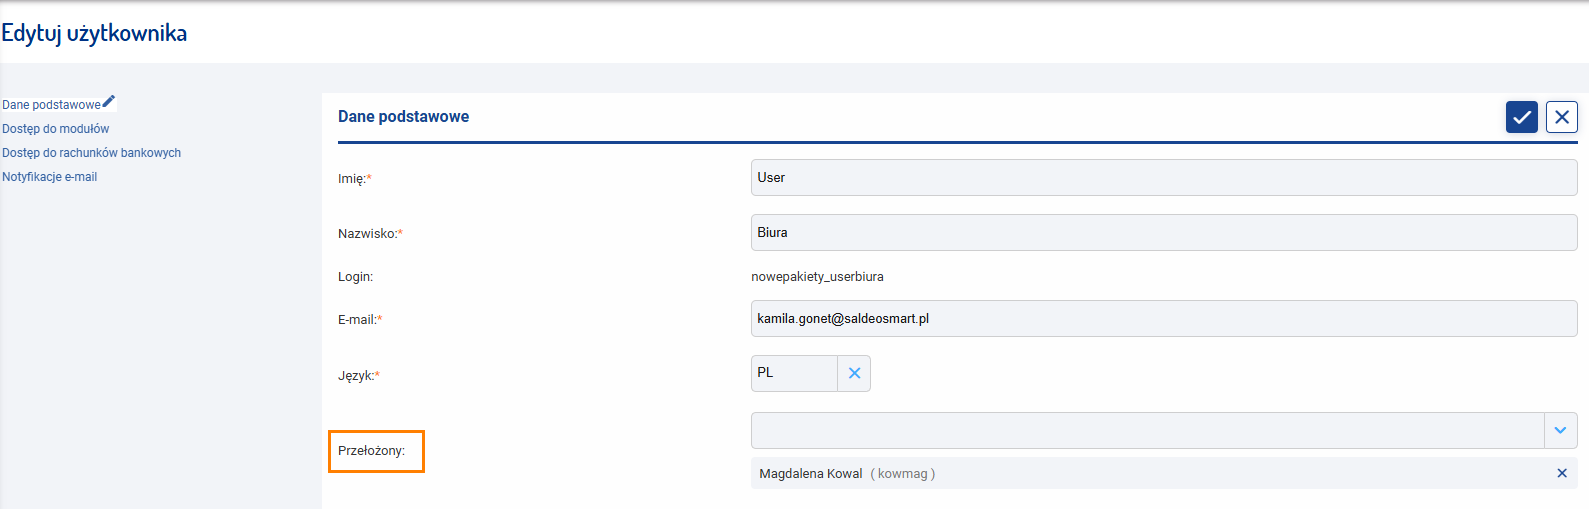Open the Język PL selector

point(794,373)
